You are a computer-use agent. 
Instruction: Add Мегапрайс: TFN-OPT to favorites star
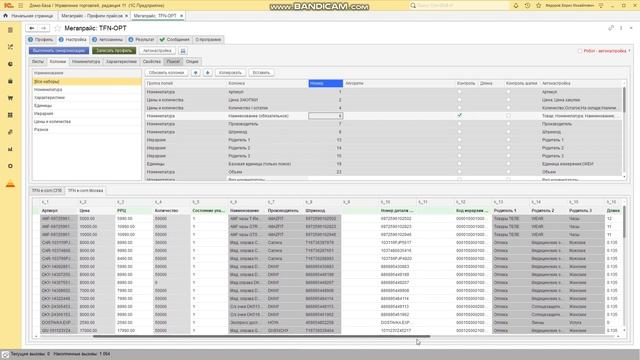point(57,28)
